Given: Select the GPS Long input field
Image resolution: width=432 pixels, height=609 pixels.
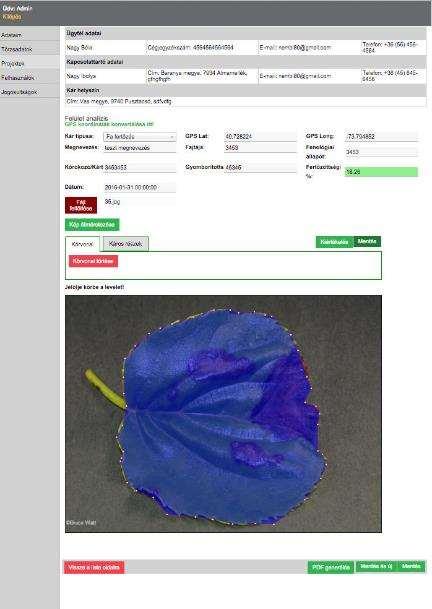Looking at the screenshot, I should tap(381, 136).
